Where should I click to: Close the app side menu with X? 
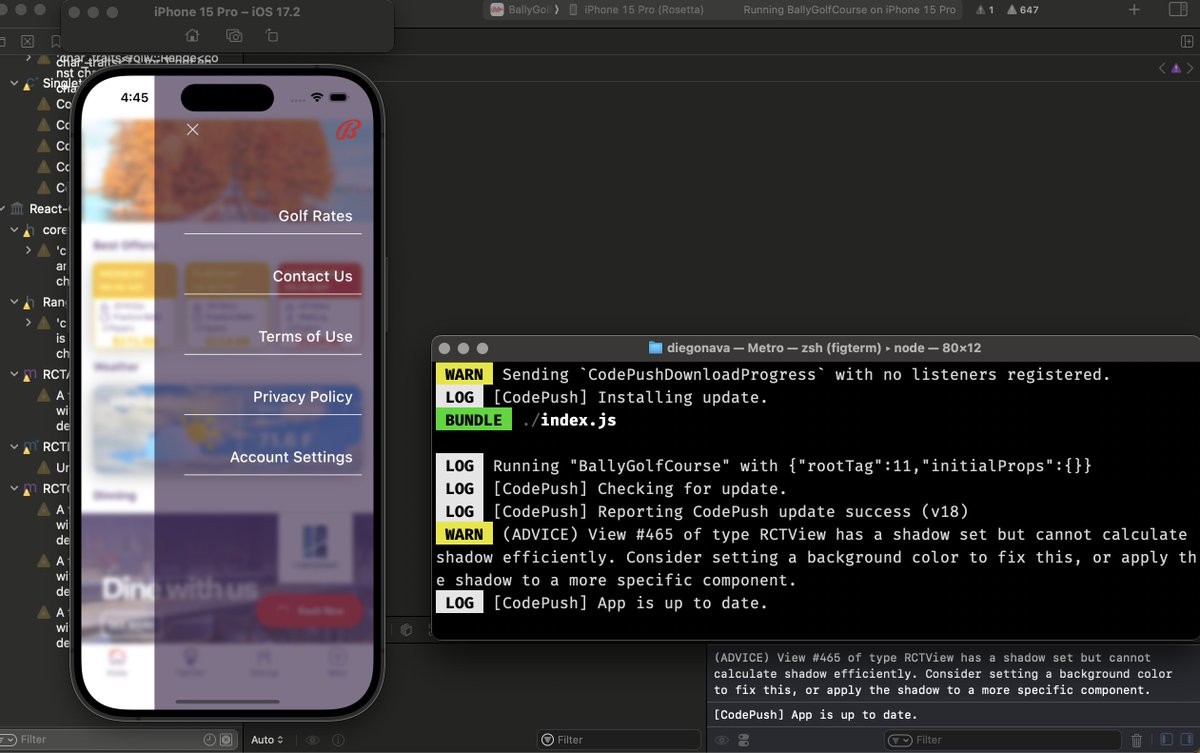click(193, 129)
